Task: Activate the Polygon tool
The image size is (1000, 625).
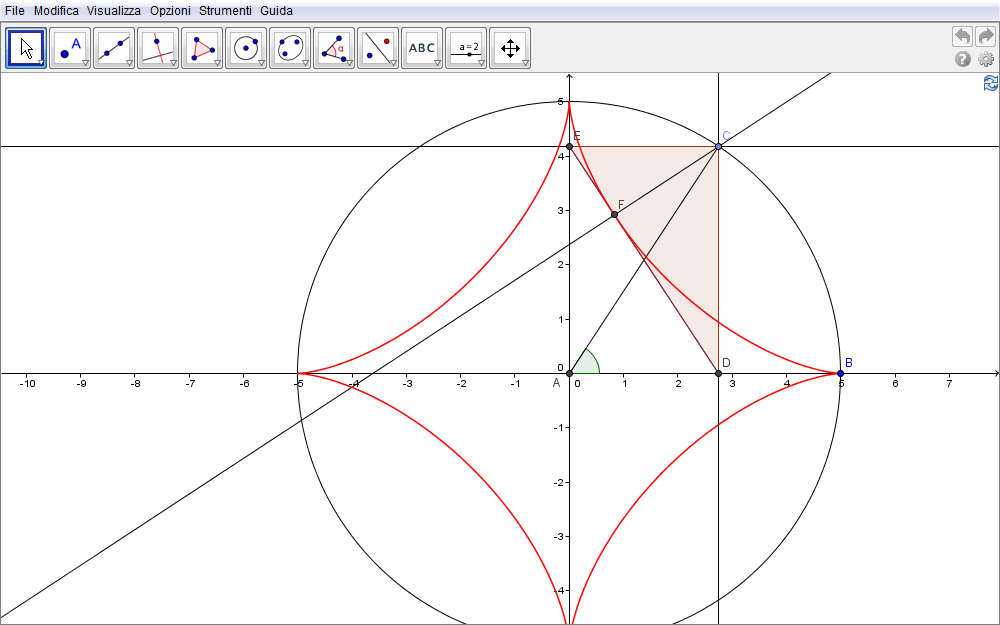Action: [x=202, y=47]
